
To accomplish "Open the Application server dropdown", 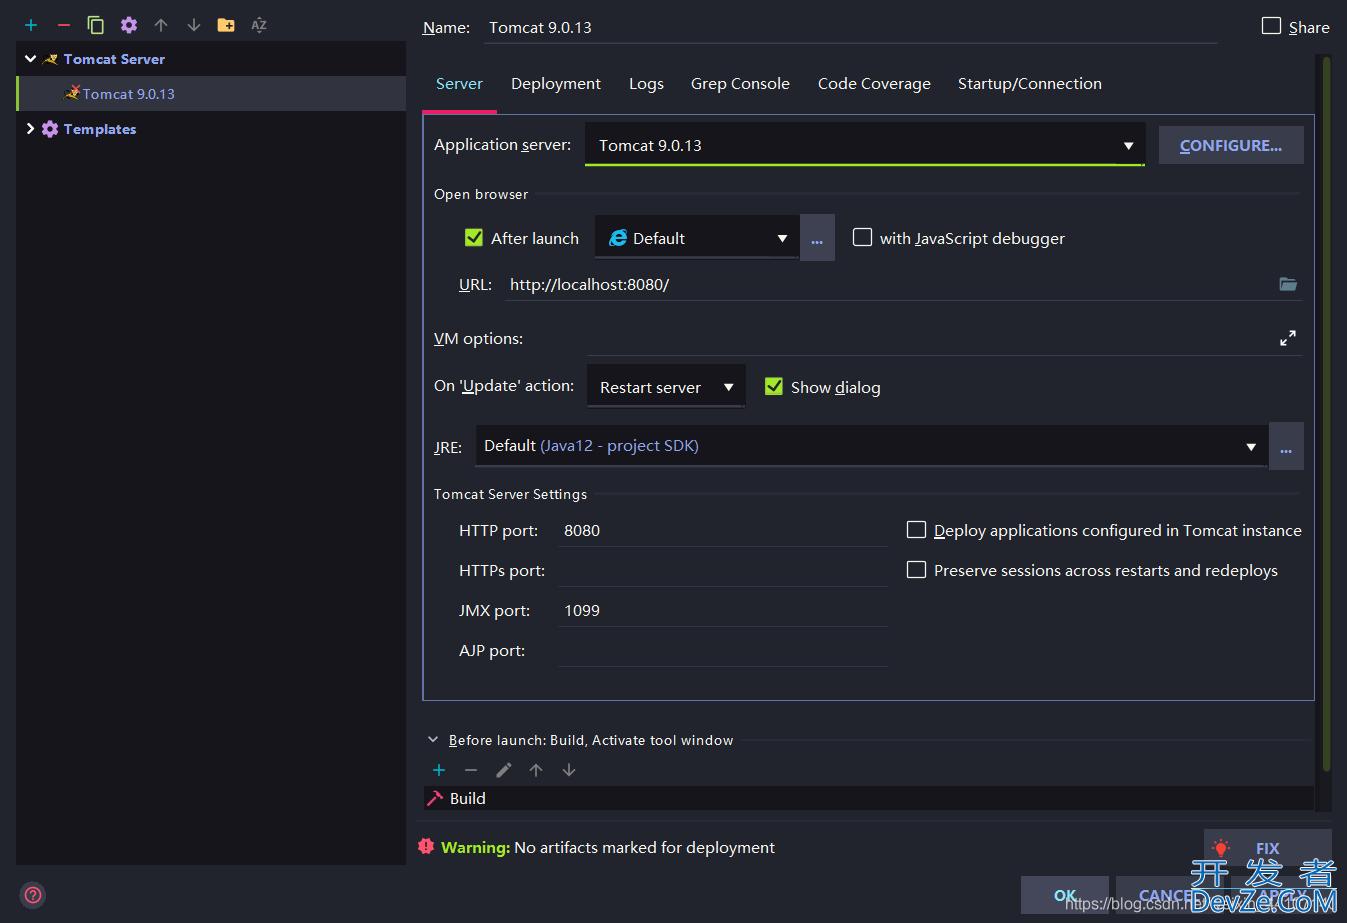I will [x=865, y=145].
